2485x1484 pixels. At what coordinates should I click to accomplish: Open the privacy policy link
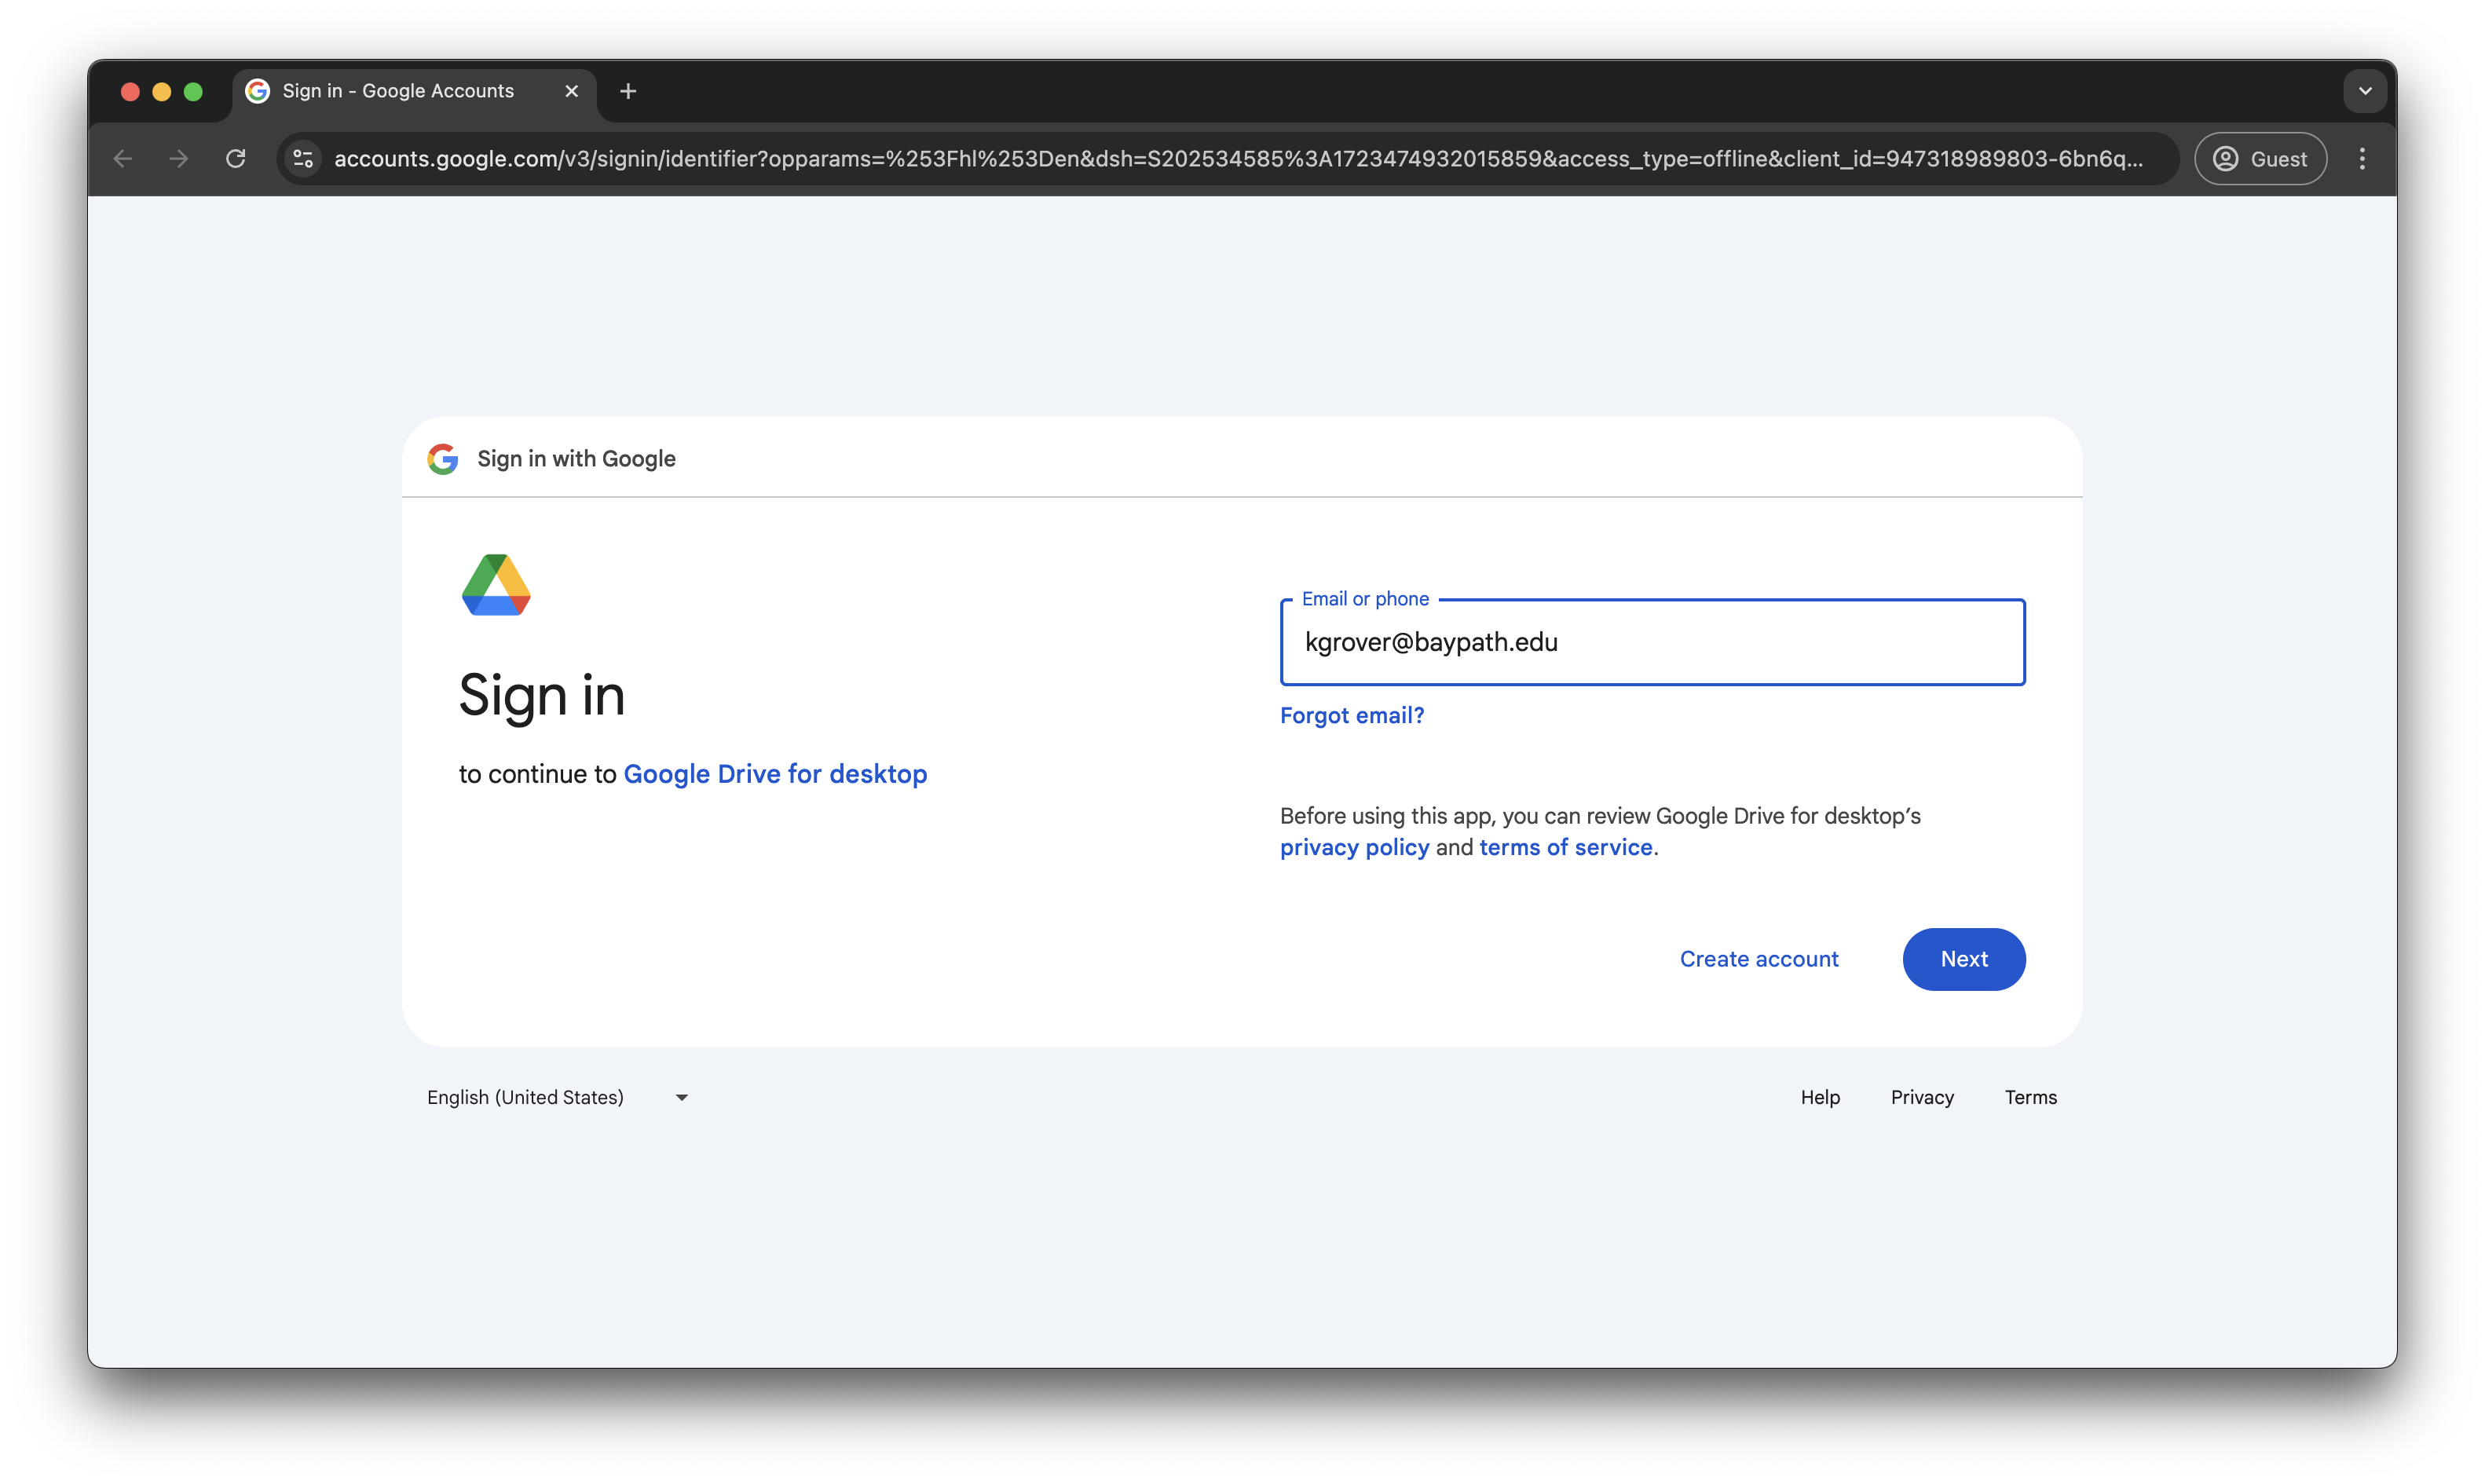(1354, 848)
